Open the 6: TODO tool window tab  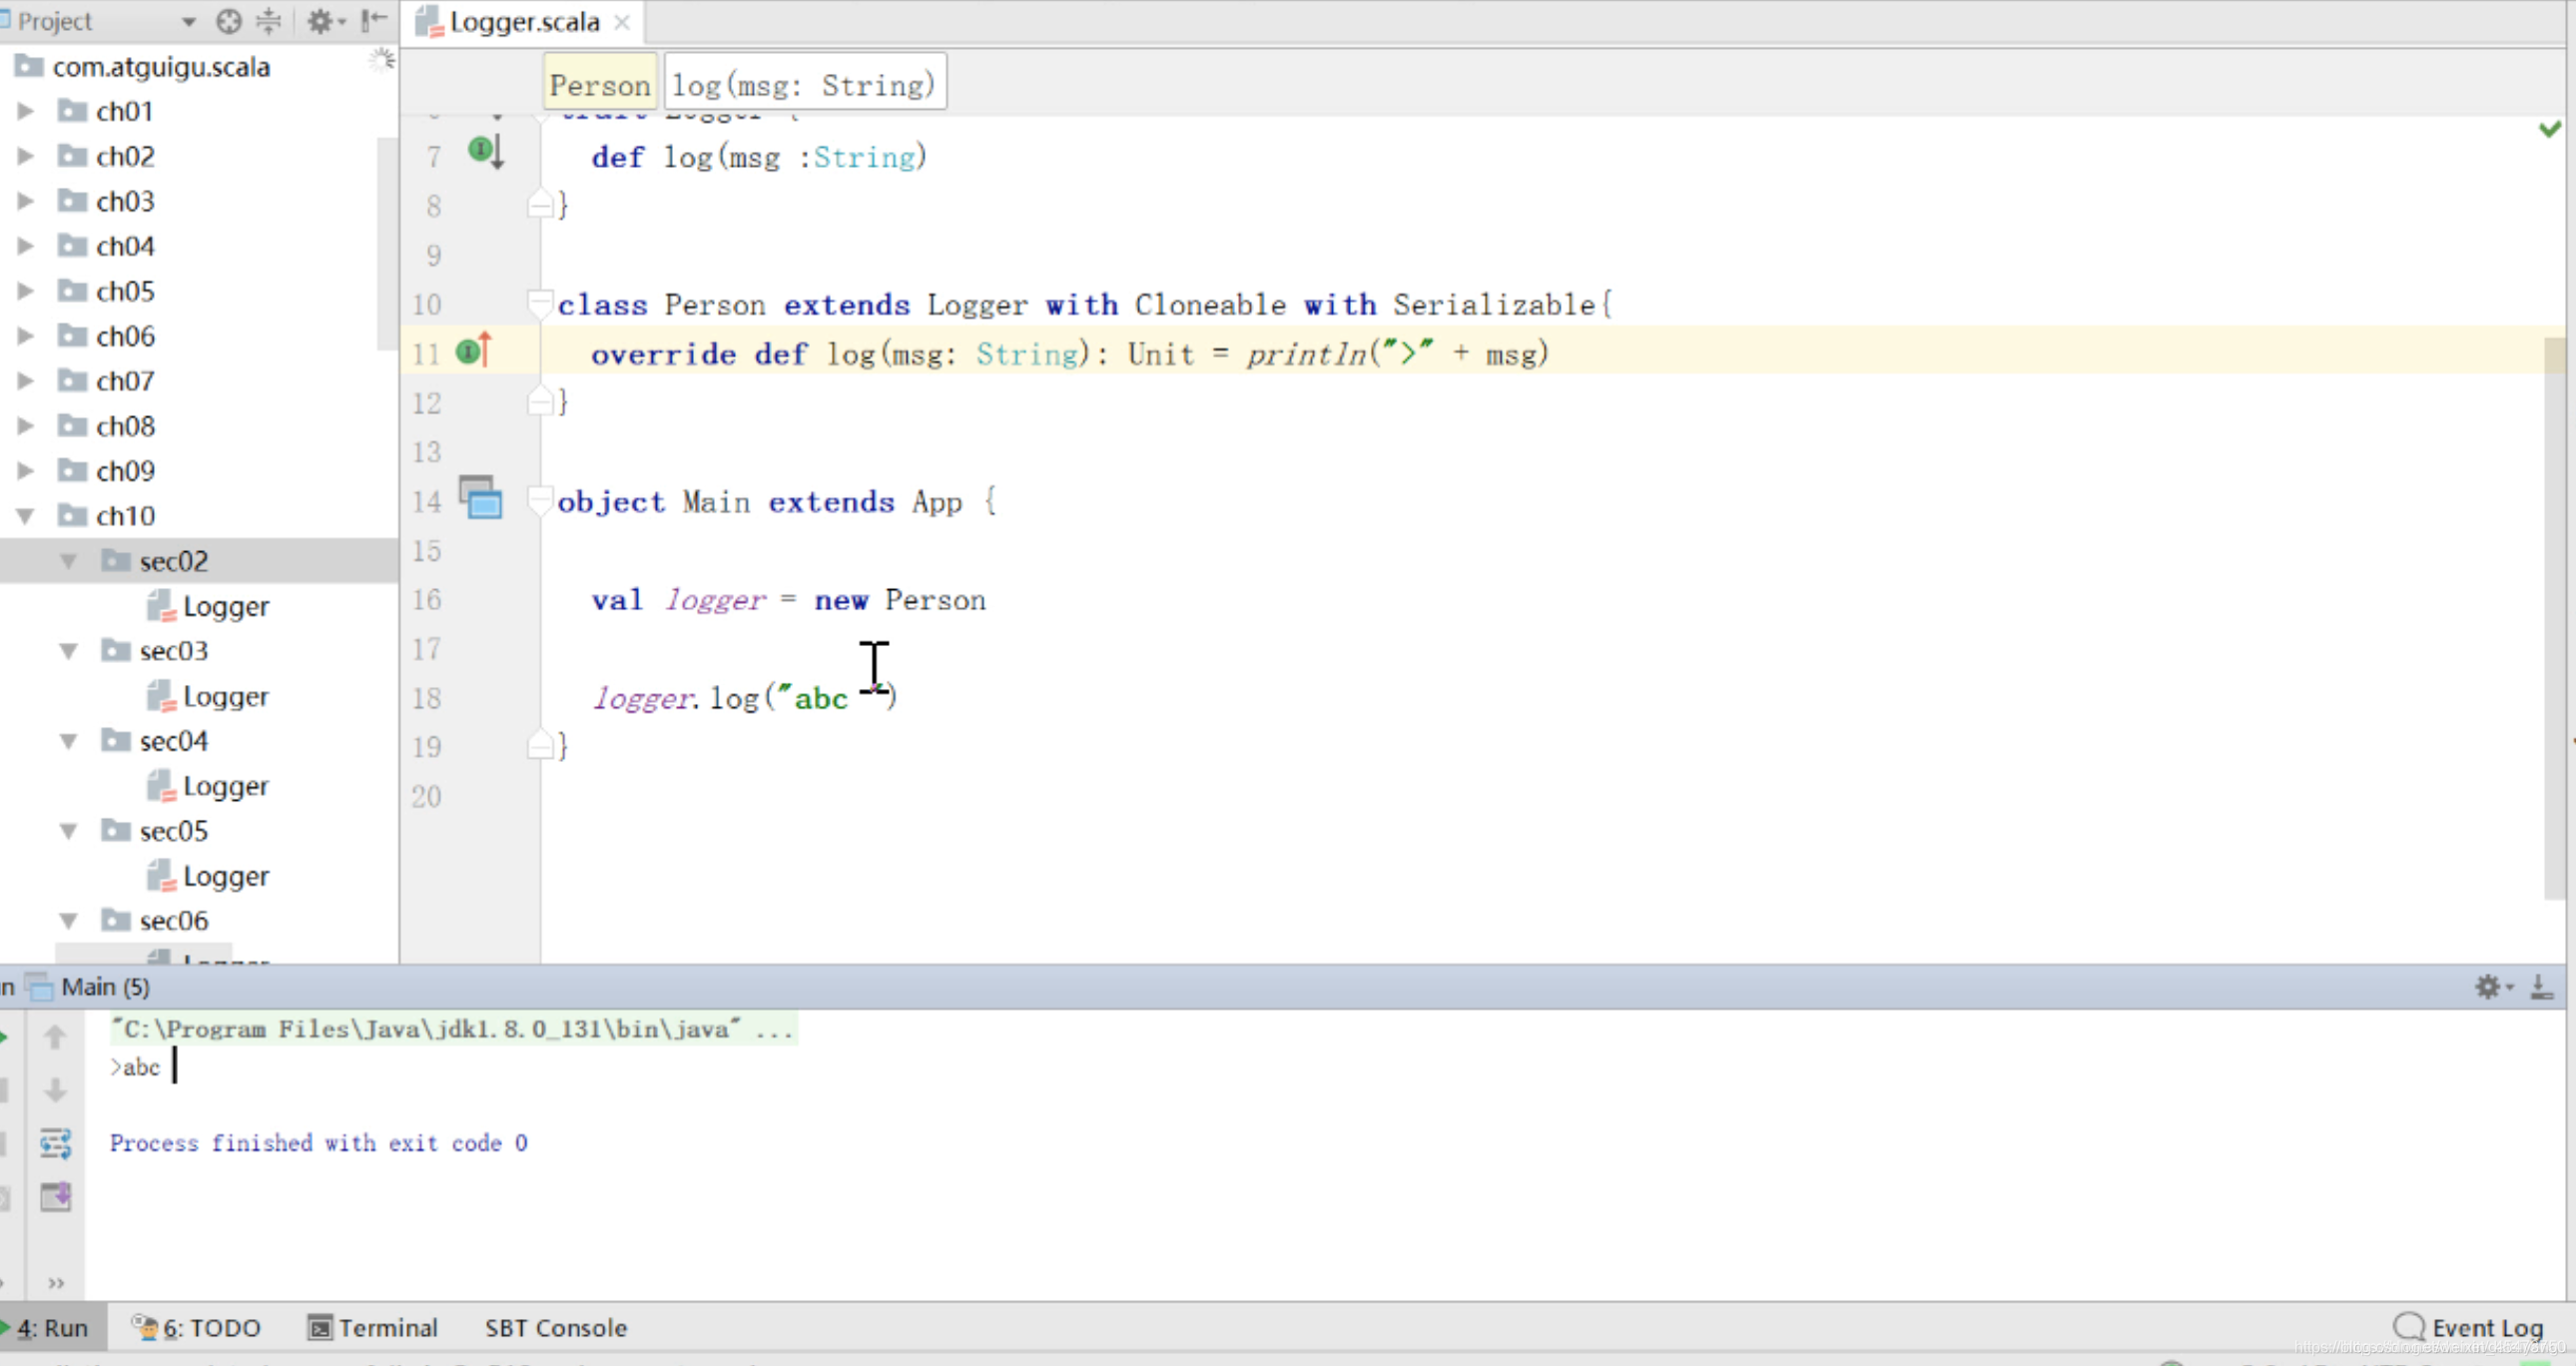[x=196, y=1328]
